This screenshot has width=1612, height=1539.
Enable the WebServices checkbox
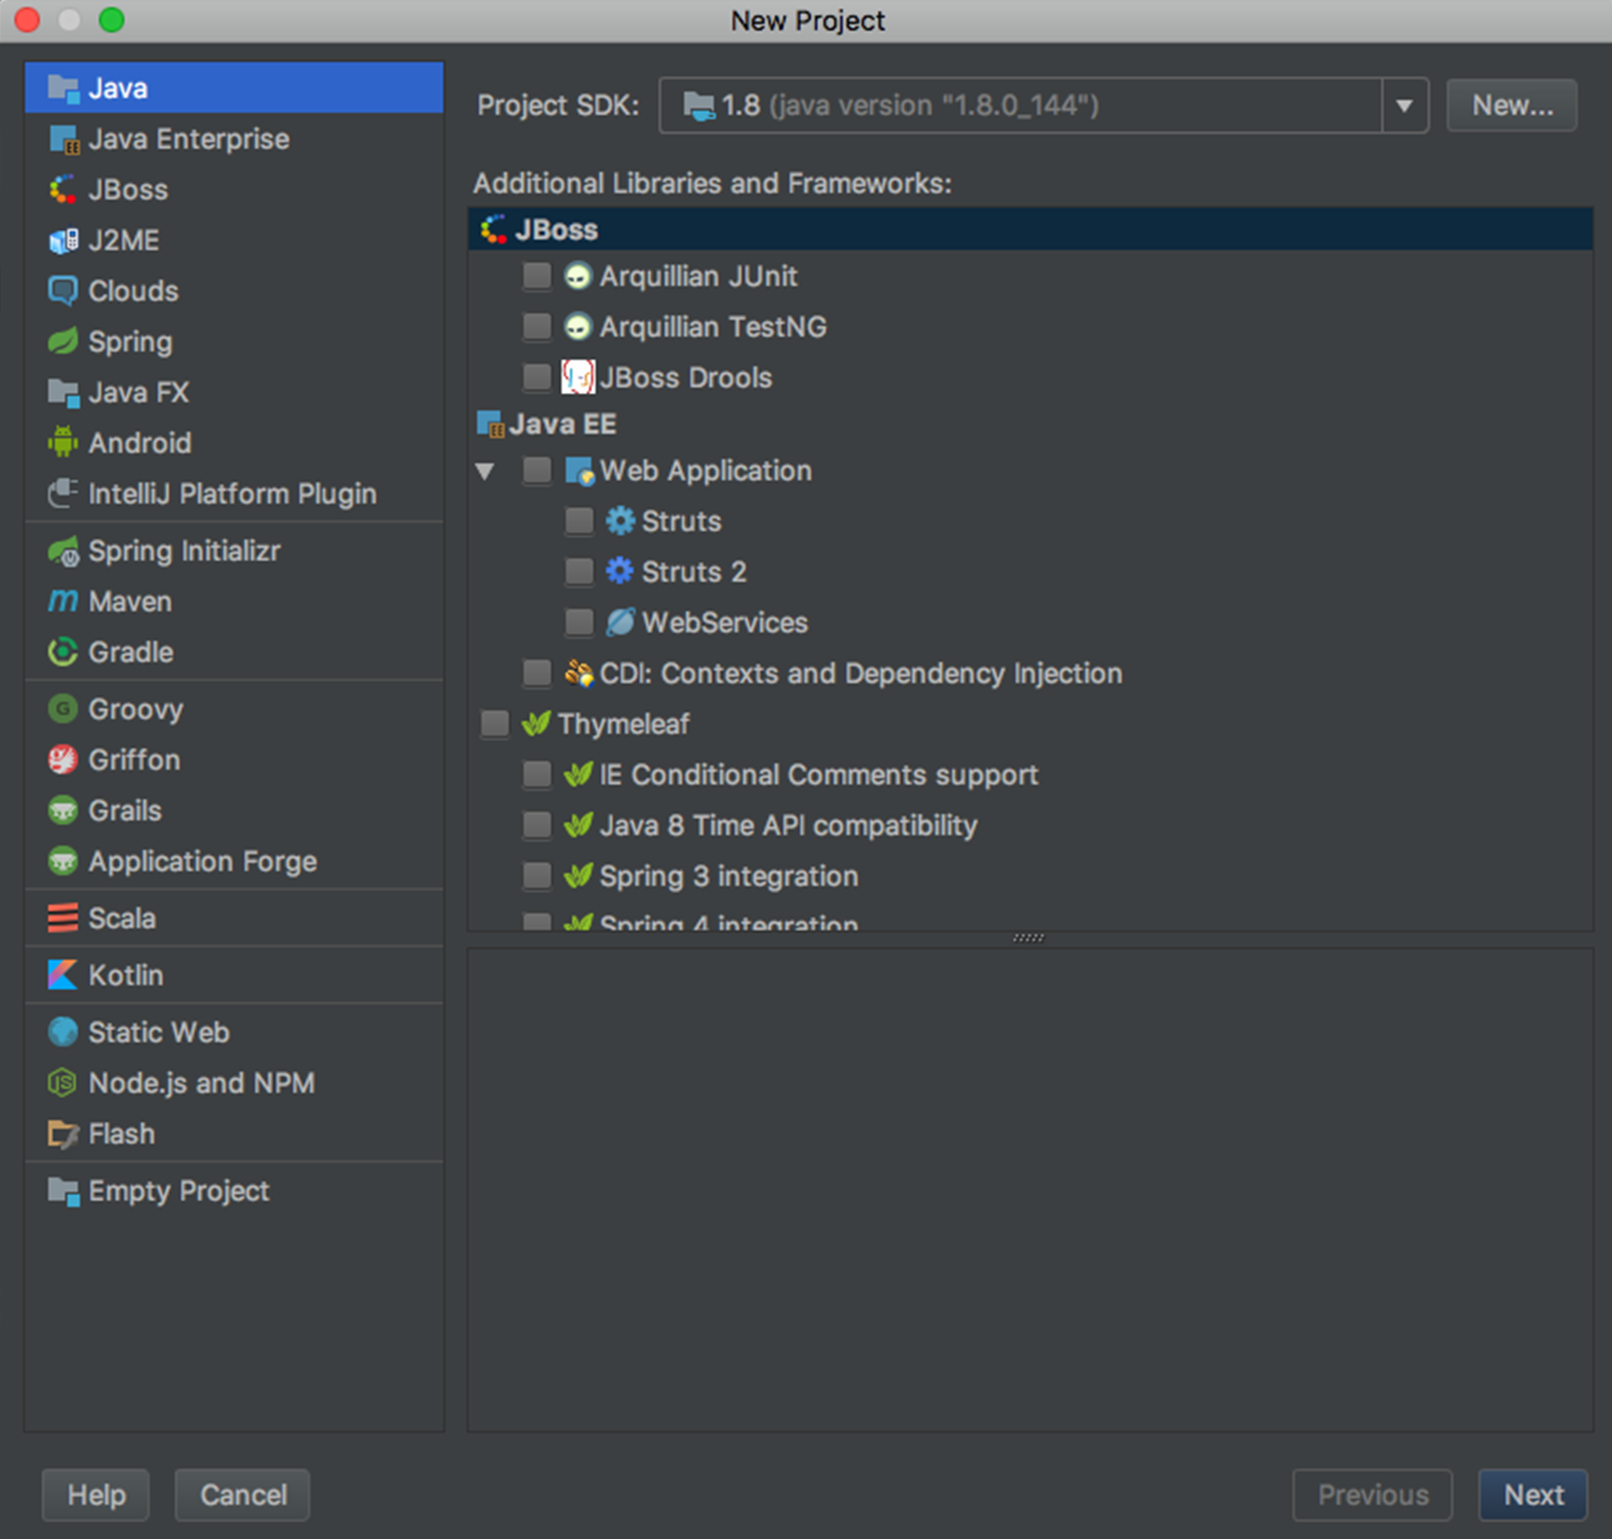coord(579,622)
